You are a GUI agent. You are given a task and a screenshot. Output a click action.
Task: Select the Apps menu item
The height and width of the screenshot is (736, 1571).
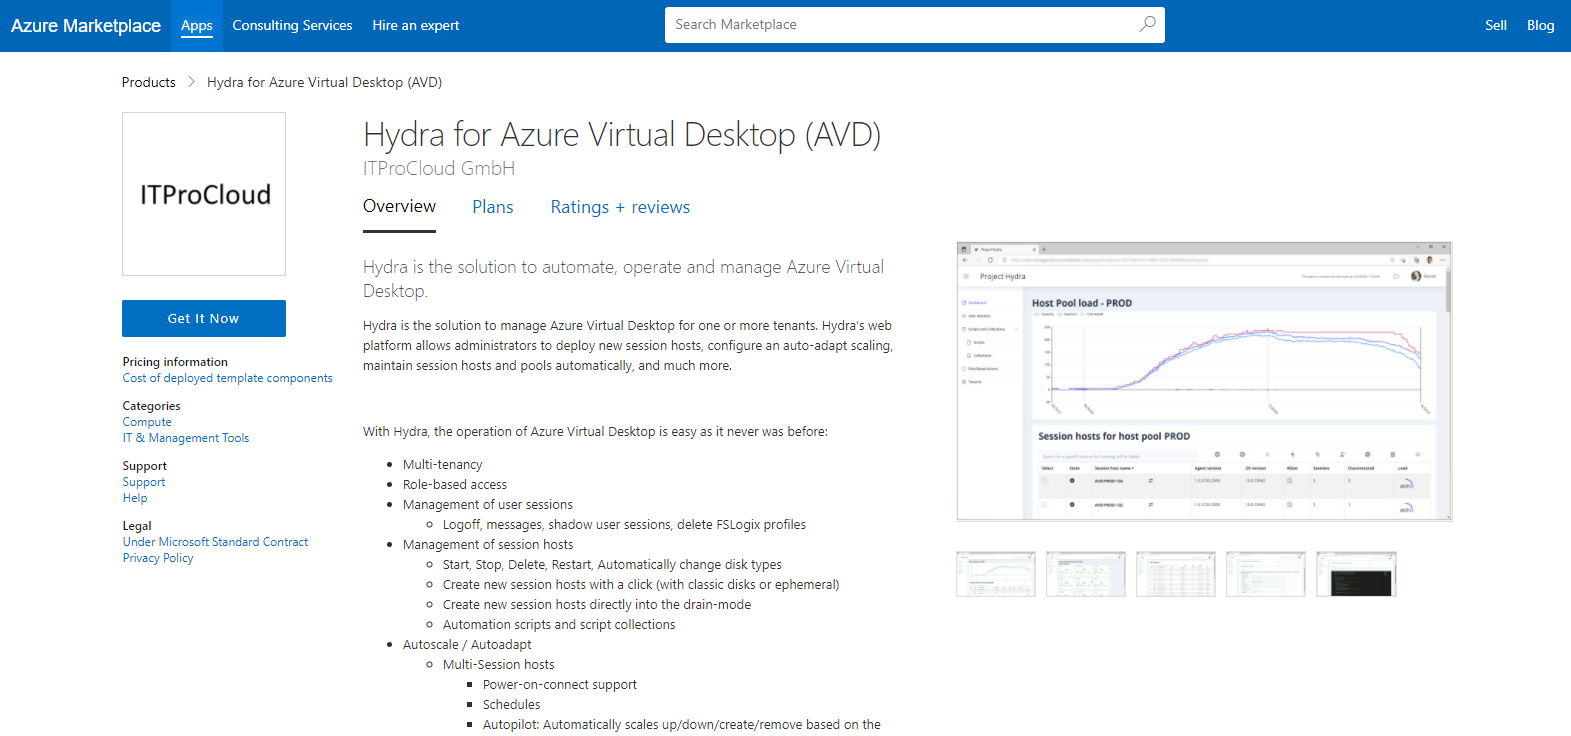197,25
